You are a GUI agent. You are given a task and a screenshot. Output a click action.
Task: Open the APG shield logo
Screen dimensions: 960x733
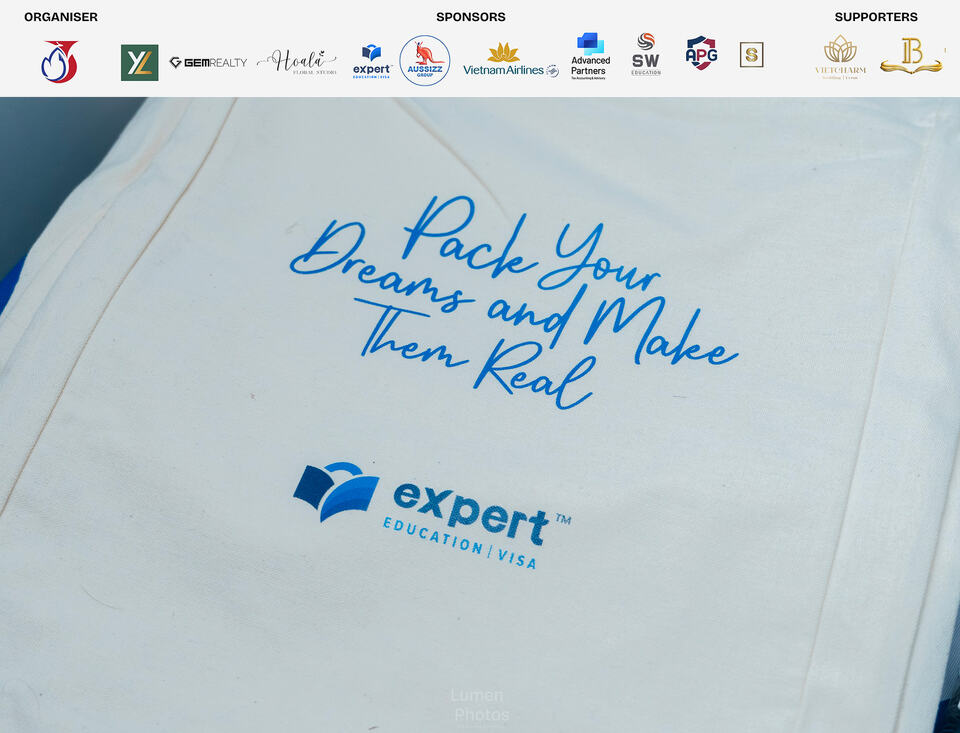(702, 53)
